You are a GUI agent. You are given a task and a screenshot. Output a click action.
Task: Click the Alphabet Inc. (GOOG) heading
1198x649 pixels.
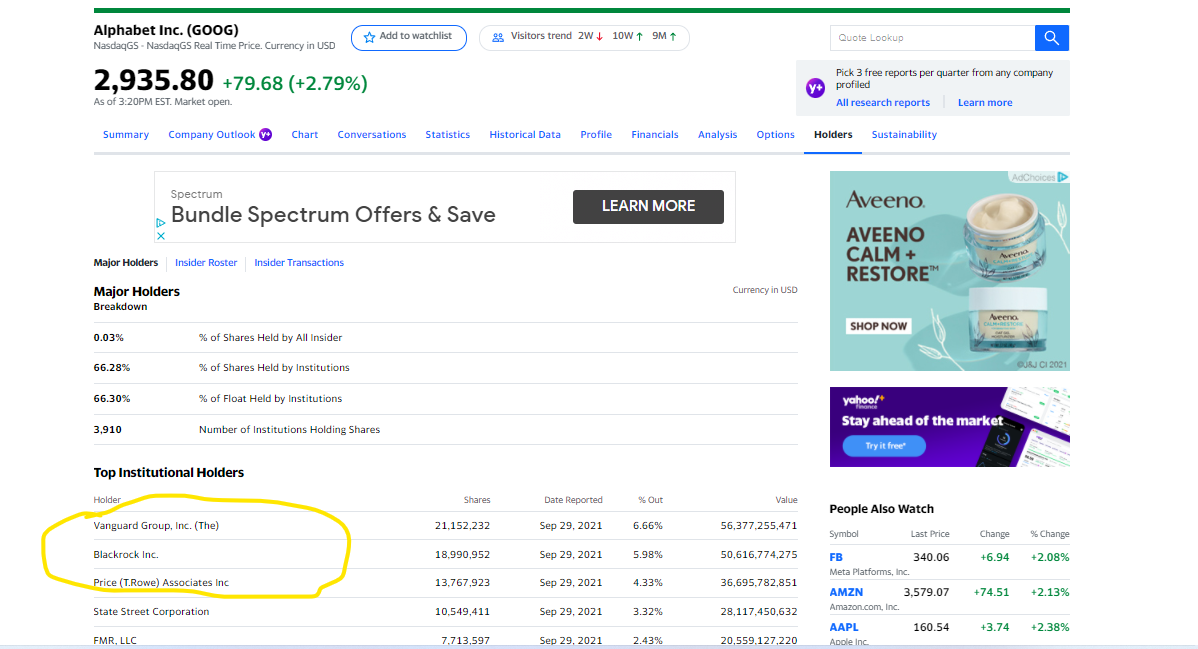166,30
